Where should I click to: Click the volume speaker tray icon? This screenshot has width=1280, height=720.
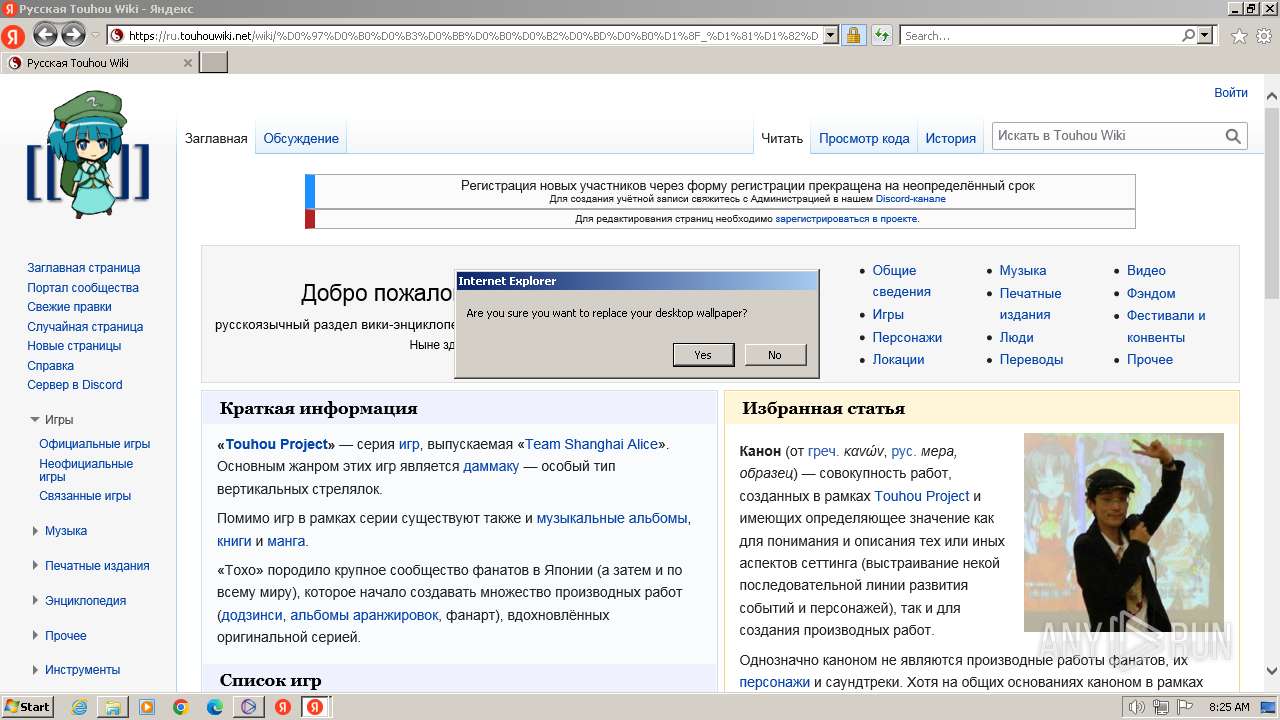click(x=1138, y=707)
